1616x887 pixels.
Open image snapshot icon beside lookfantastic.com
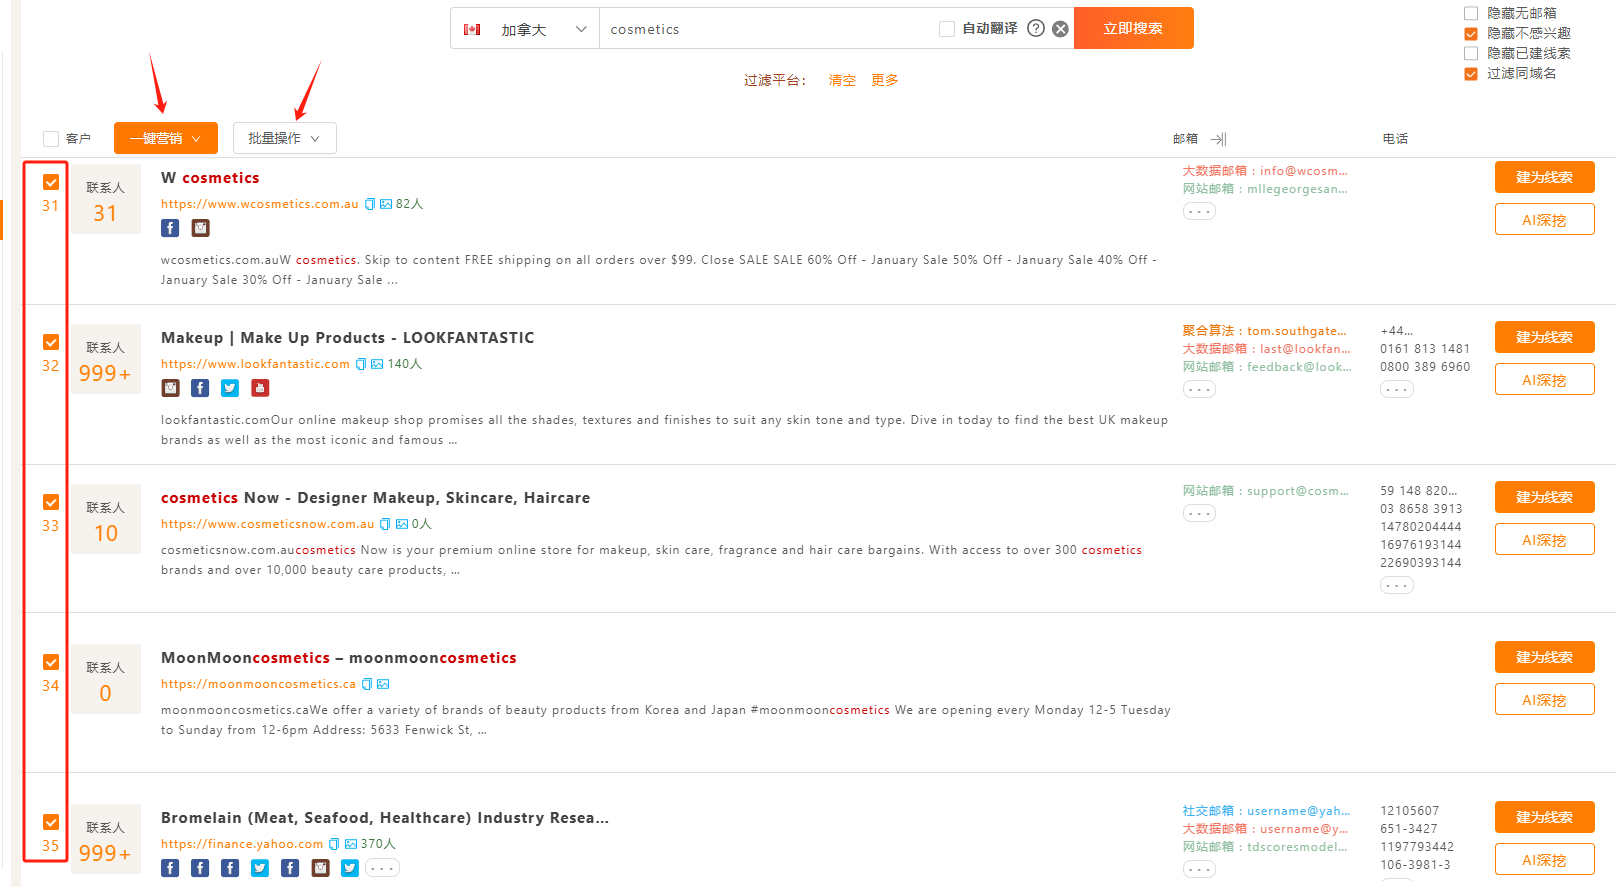pyautogui.click(x=377, y=364)
